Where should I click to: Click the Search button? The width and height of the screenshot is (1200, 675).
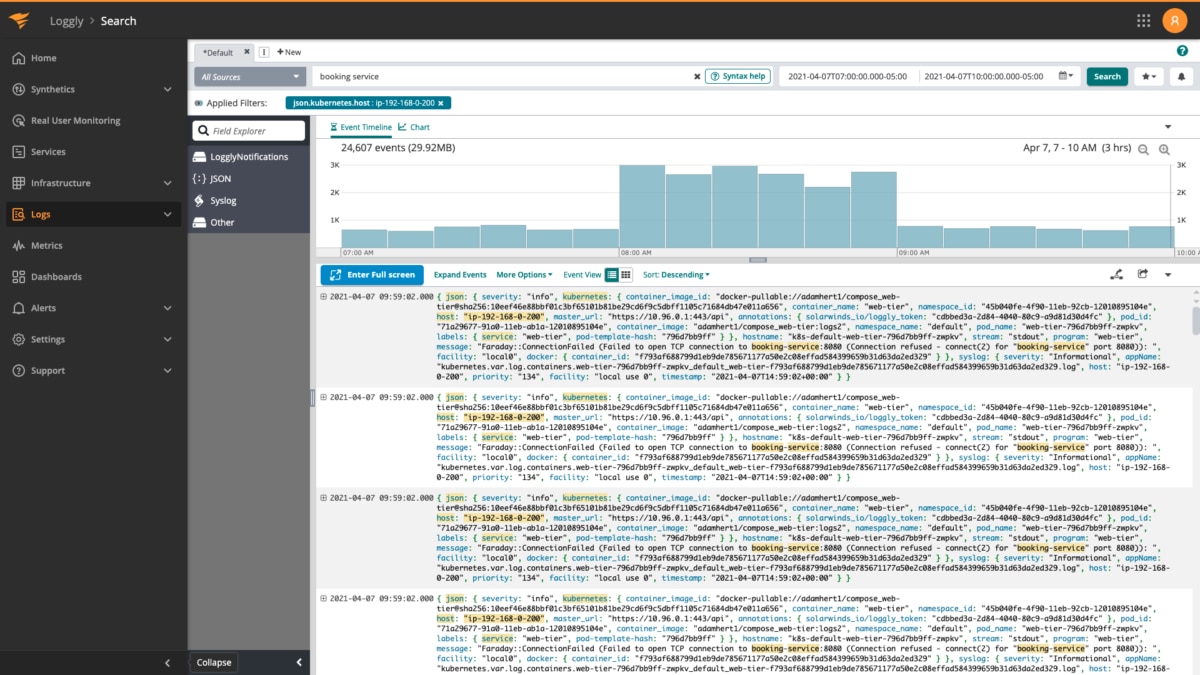(1107, 76)
